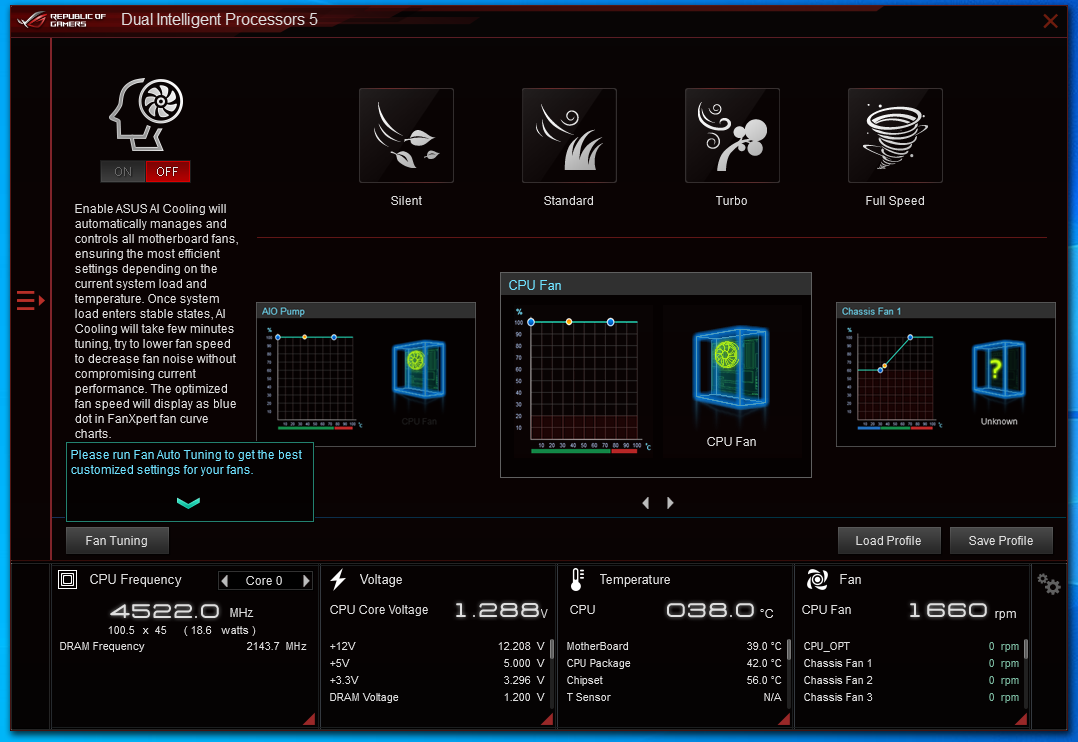This screenshot has height=742, width=1078.
Task: Click the CPU Fan computer case icon
Action: 731,367
